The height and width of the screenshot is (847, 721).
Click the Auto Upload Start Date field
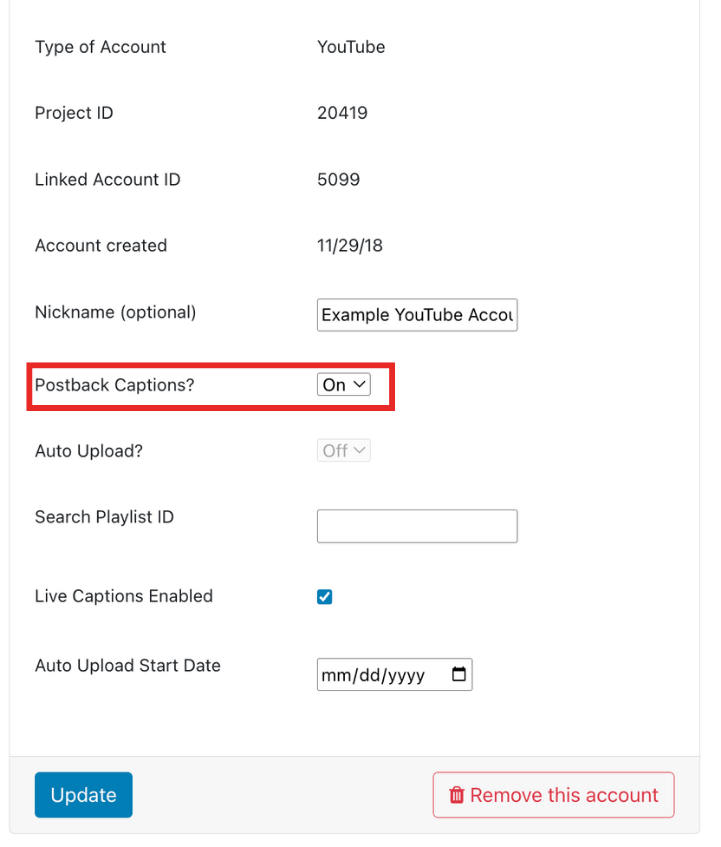[x=395, y=675]
